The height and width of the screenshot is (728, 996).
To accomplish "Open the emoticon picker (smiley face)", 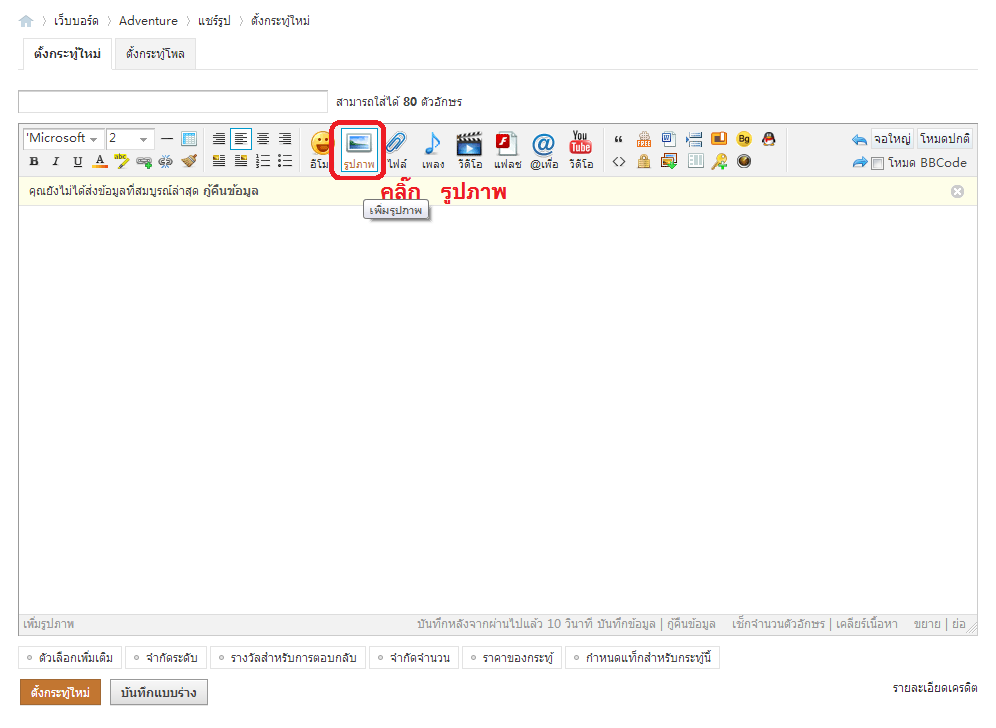I will (x=321, y=150).
